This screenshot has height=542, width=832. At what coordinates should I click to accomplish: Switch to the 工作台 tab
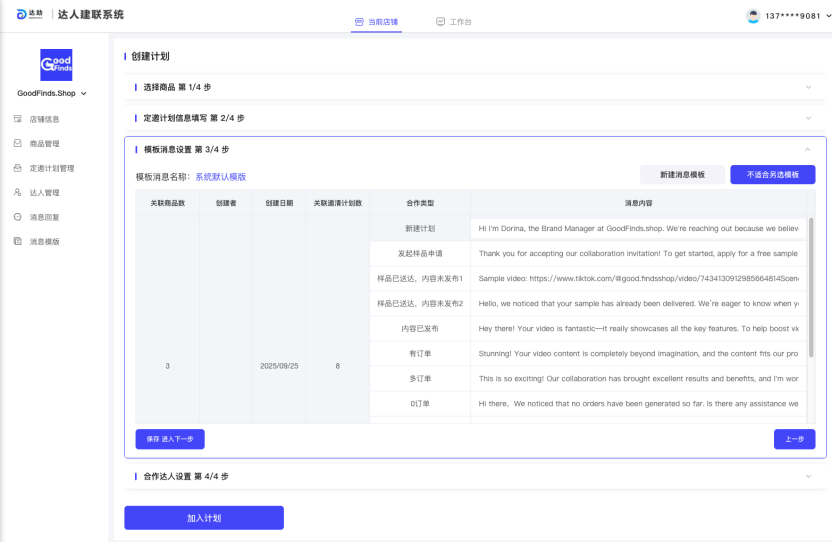point(454,21)
